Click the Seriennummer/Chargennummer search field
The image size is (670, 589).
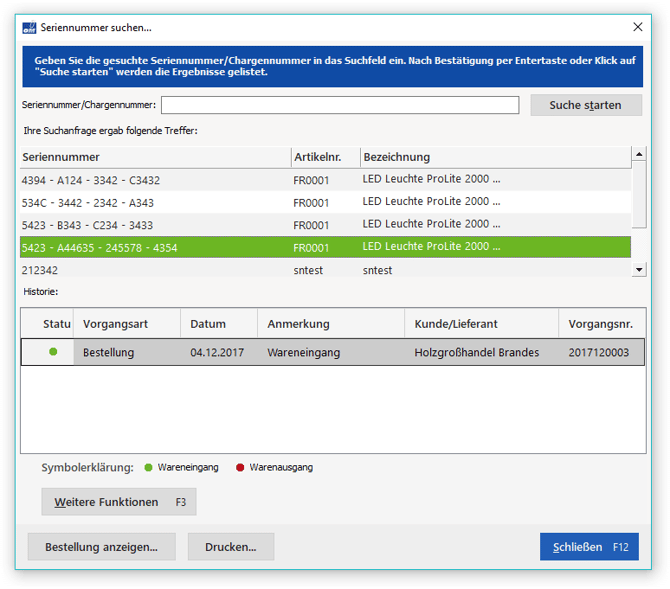tap(340, 105)
